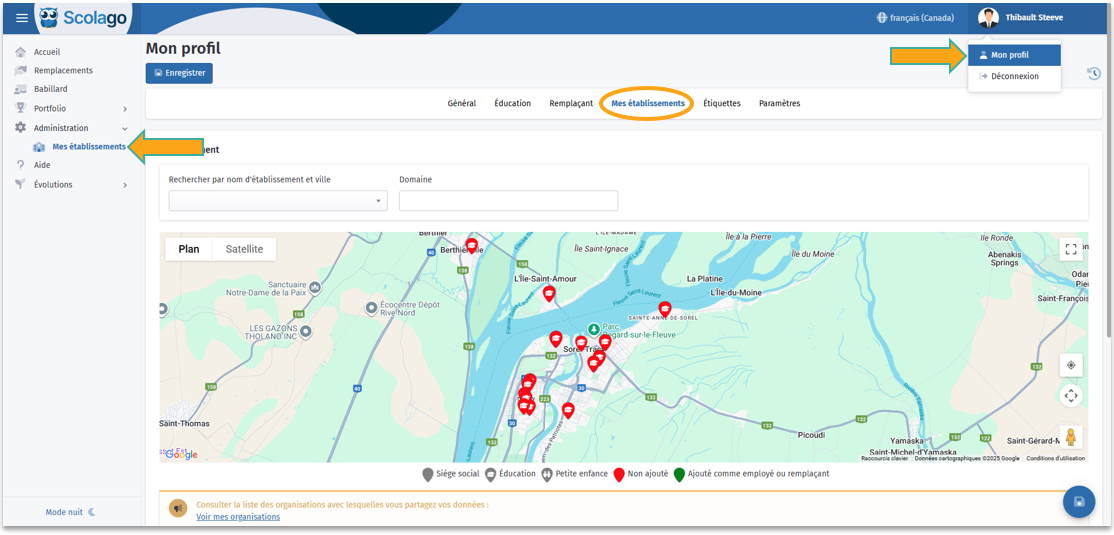Click the Évolutions sprout icon
The image size is (1114, 535).
coord(21,185)
